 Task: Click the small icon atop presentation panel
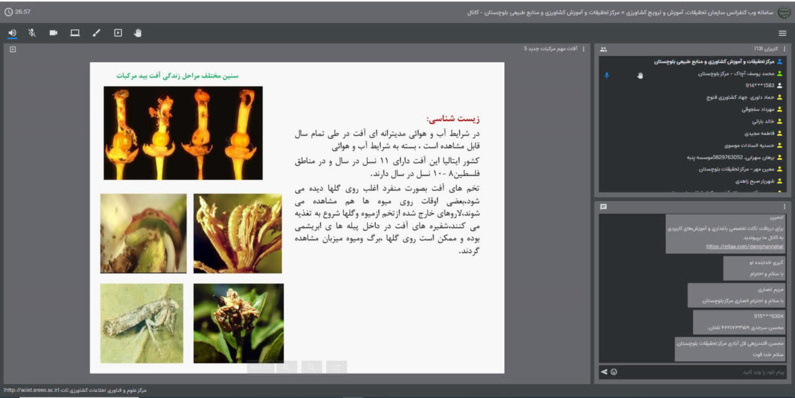[x=13, y=49]
